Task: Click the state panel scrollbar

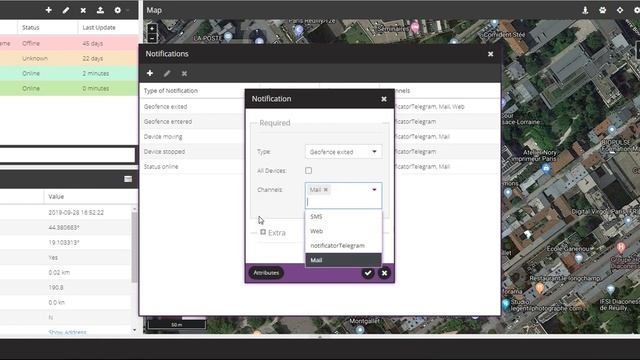Action: [x=134, y=246]
